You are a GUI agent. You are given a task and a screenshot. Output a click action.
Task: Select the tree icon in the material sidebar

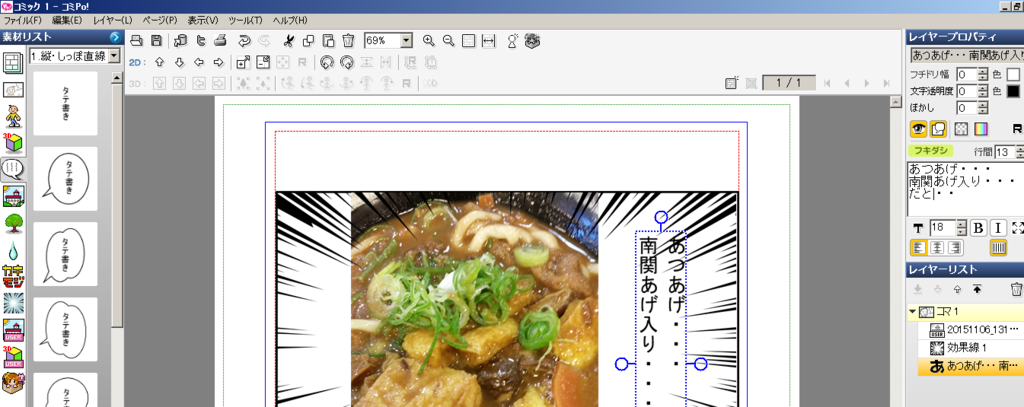[x=12, y=223]
